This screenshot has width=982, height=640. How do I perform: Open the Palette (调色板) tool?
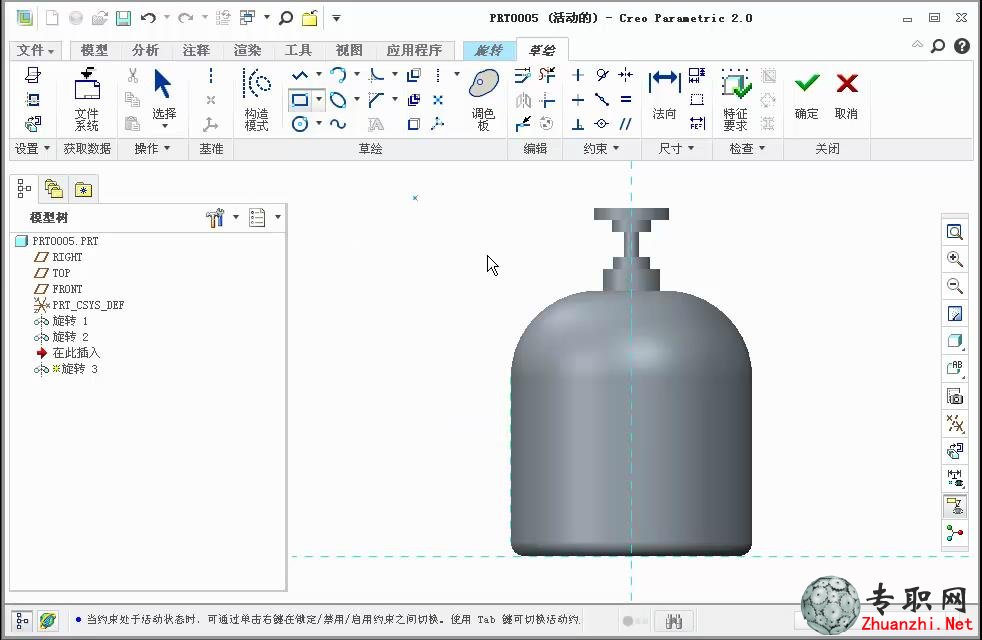[x=483, y=100]
